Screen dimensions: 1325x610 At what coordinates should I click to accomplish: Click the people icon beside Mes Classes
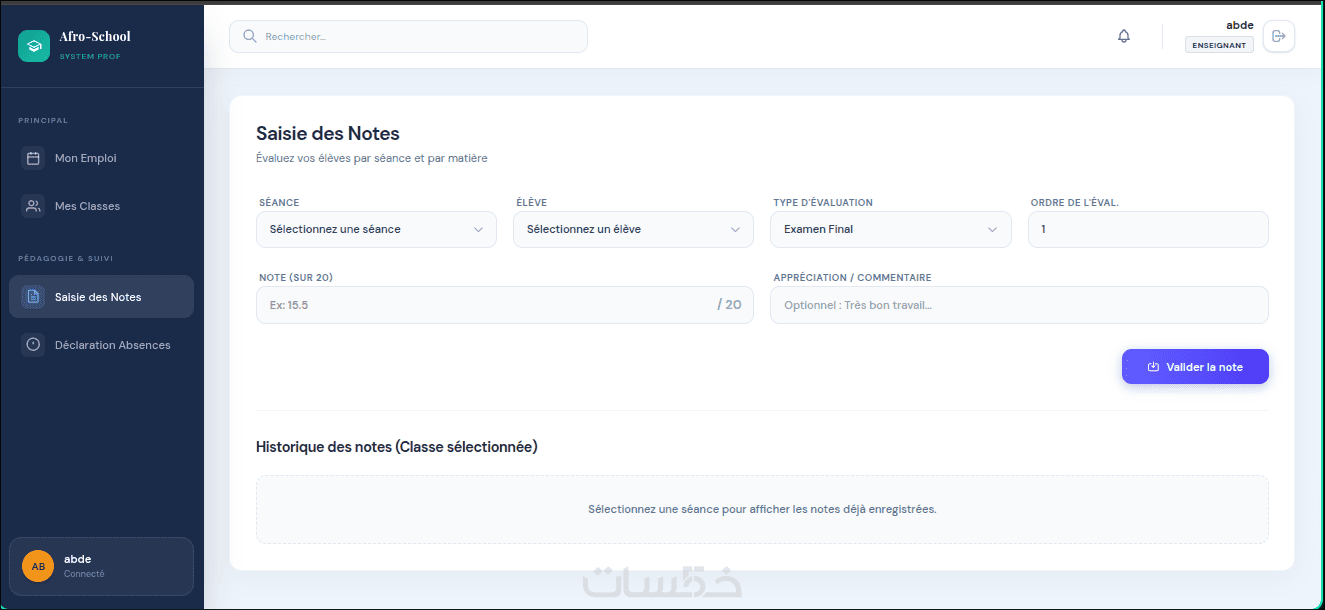33,206
